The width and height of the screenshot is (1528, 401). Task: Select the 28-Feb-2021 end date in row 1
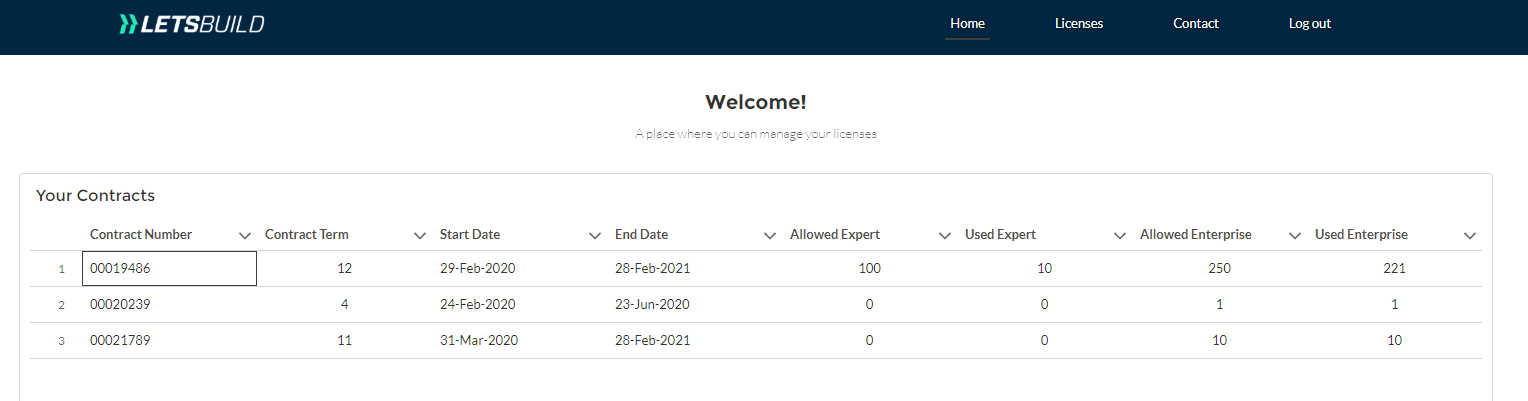click(x=652, y=268)
